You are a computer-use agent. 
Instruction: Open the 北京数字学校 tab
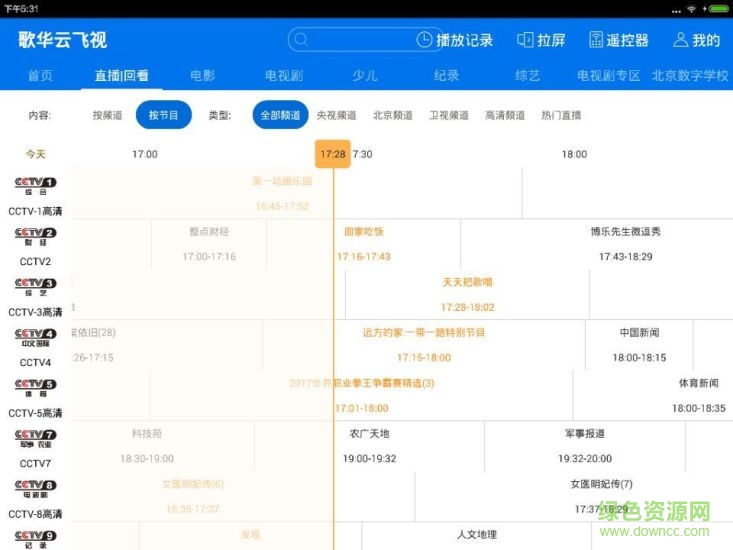[x=690, y=75]
